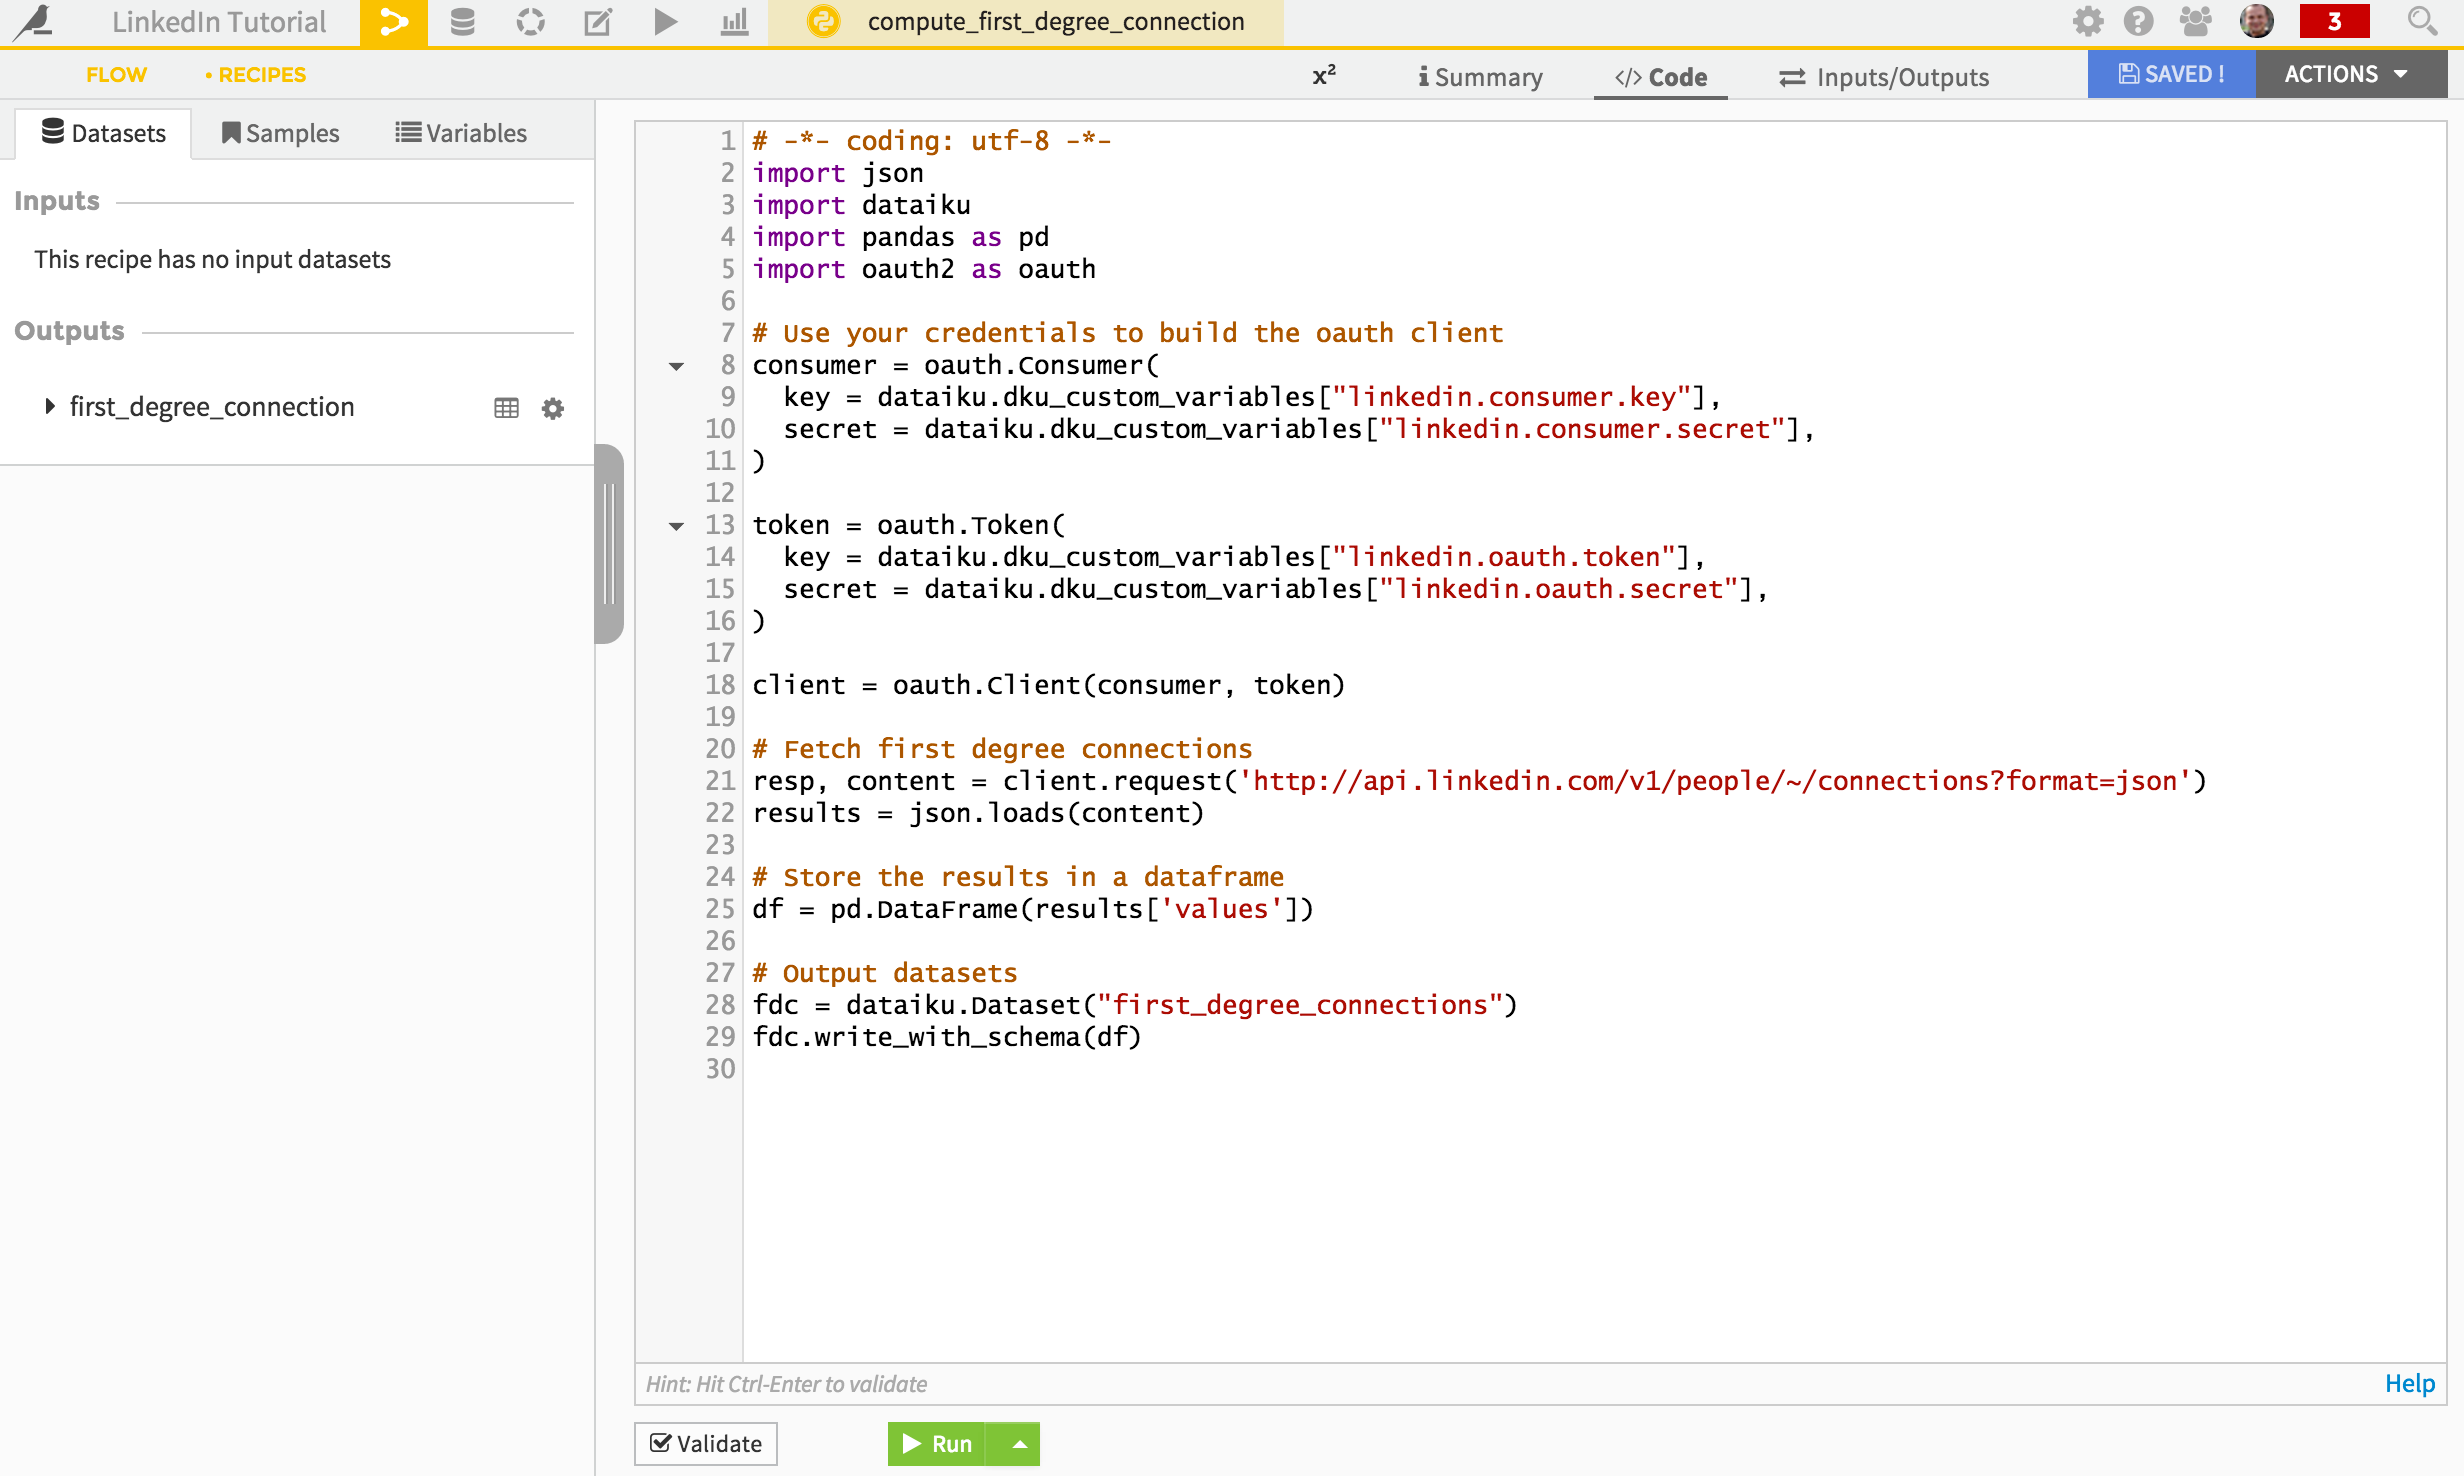This screenshot has width=2464, height=1476.
Task: Open the administration gear icon
Action: [x=2087, y=21]
